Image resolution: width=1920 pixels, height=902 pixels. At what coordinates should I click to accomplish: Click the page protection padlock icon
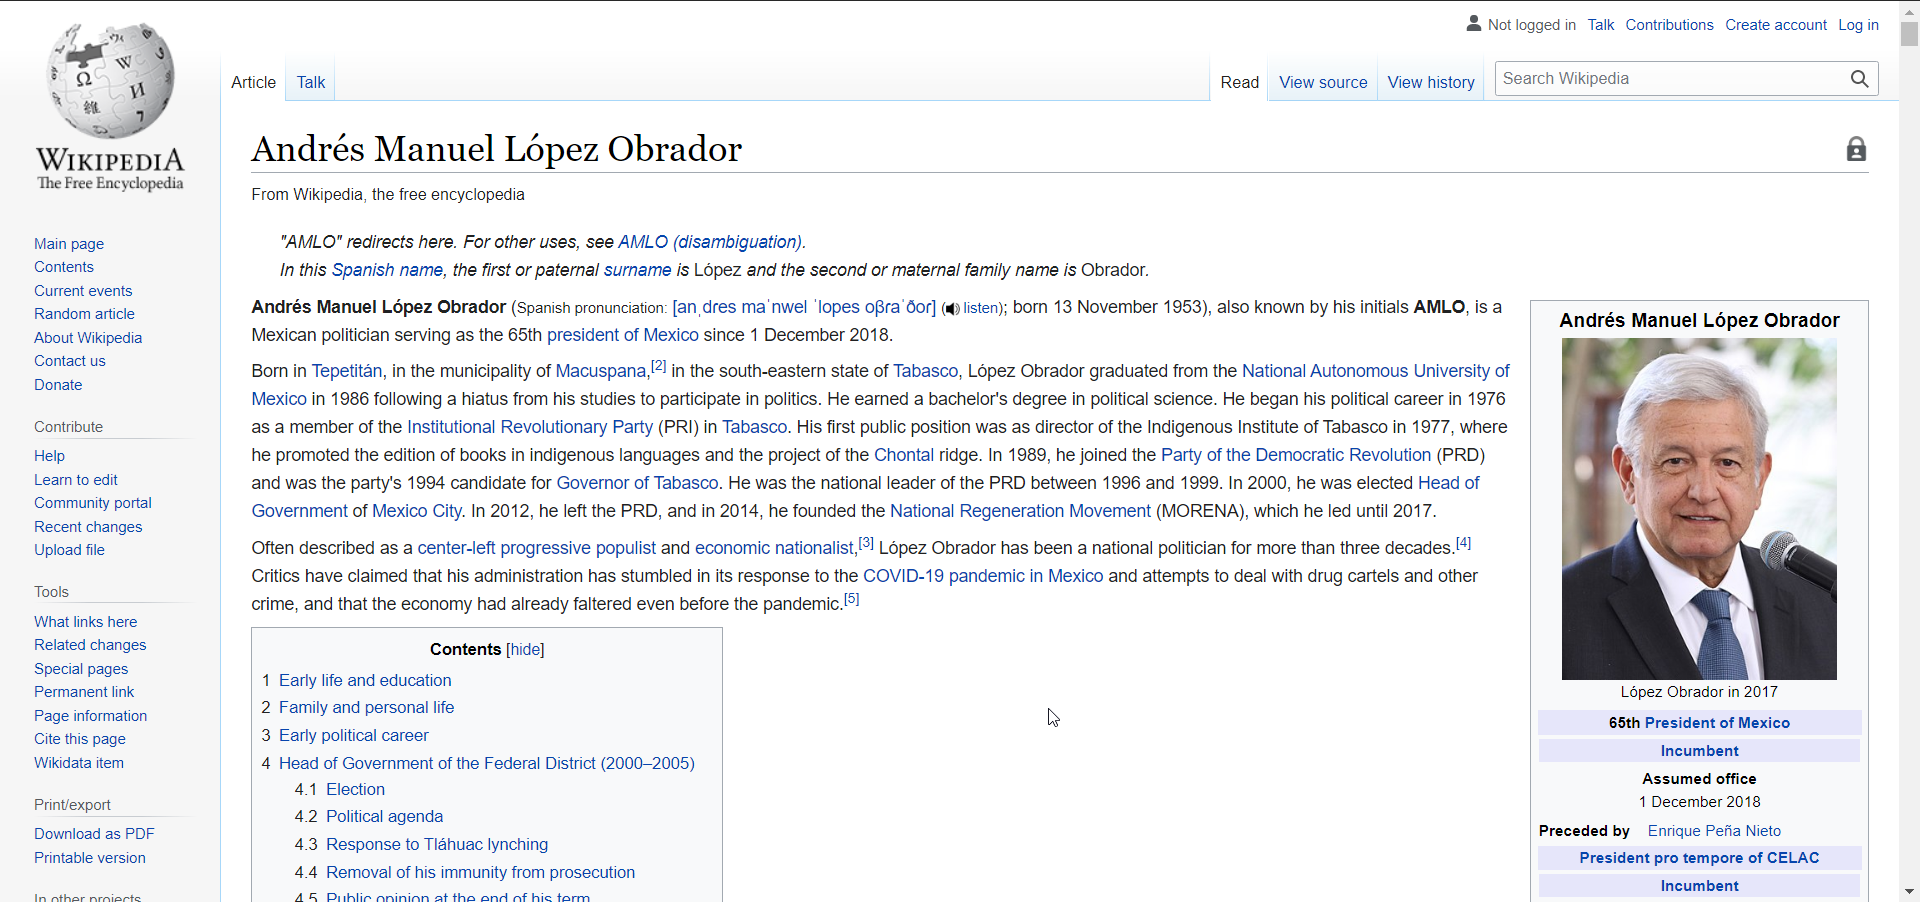[1856, 149]
